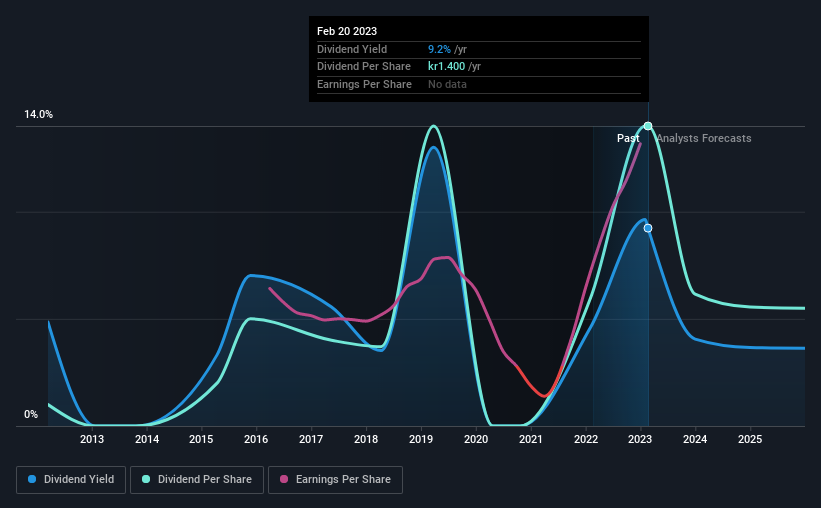Click the No data earnings value

click(x=447, y=84)
